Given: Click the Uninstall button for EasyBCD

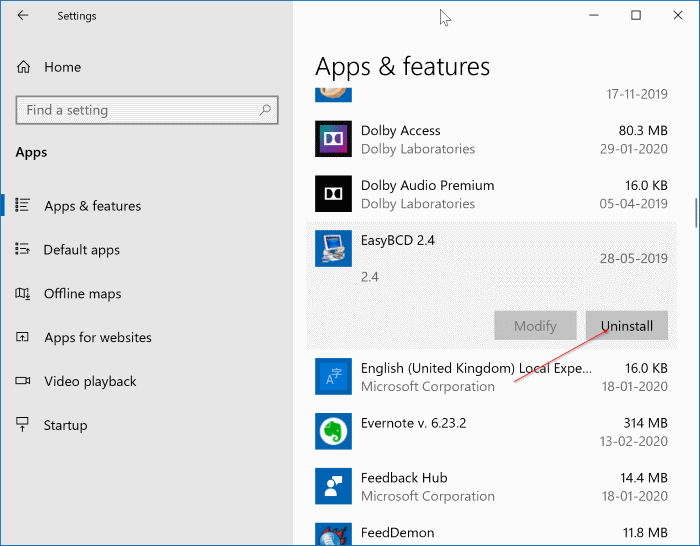Looking at the screenshot, I should point(627,325).
